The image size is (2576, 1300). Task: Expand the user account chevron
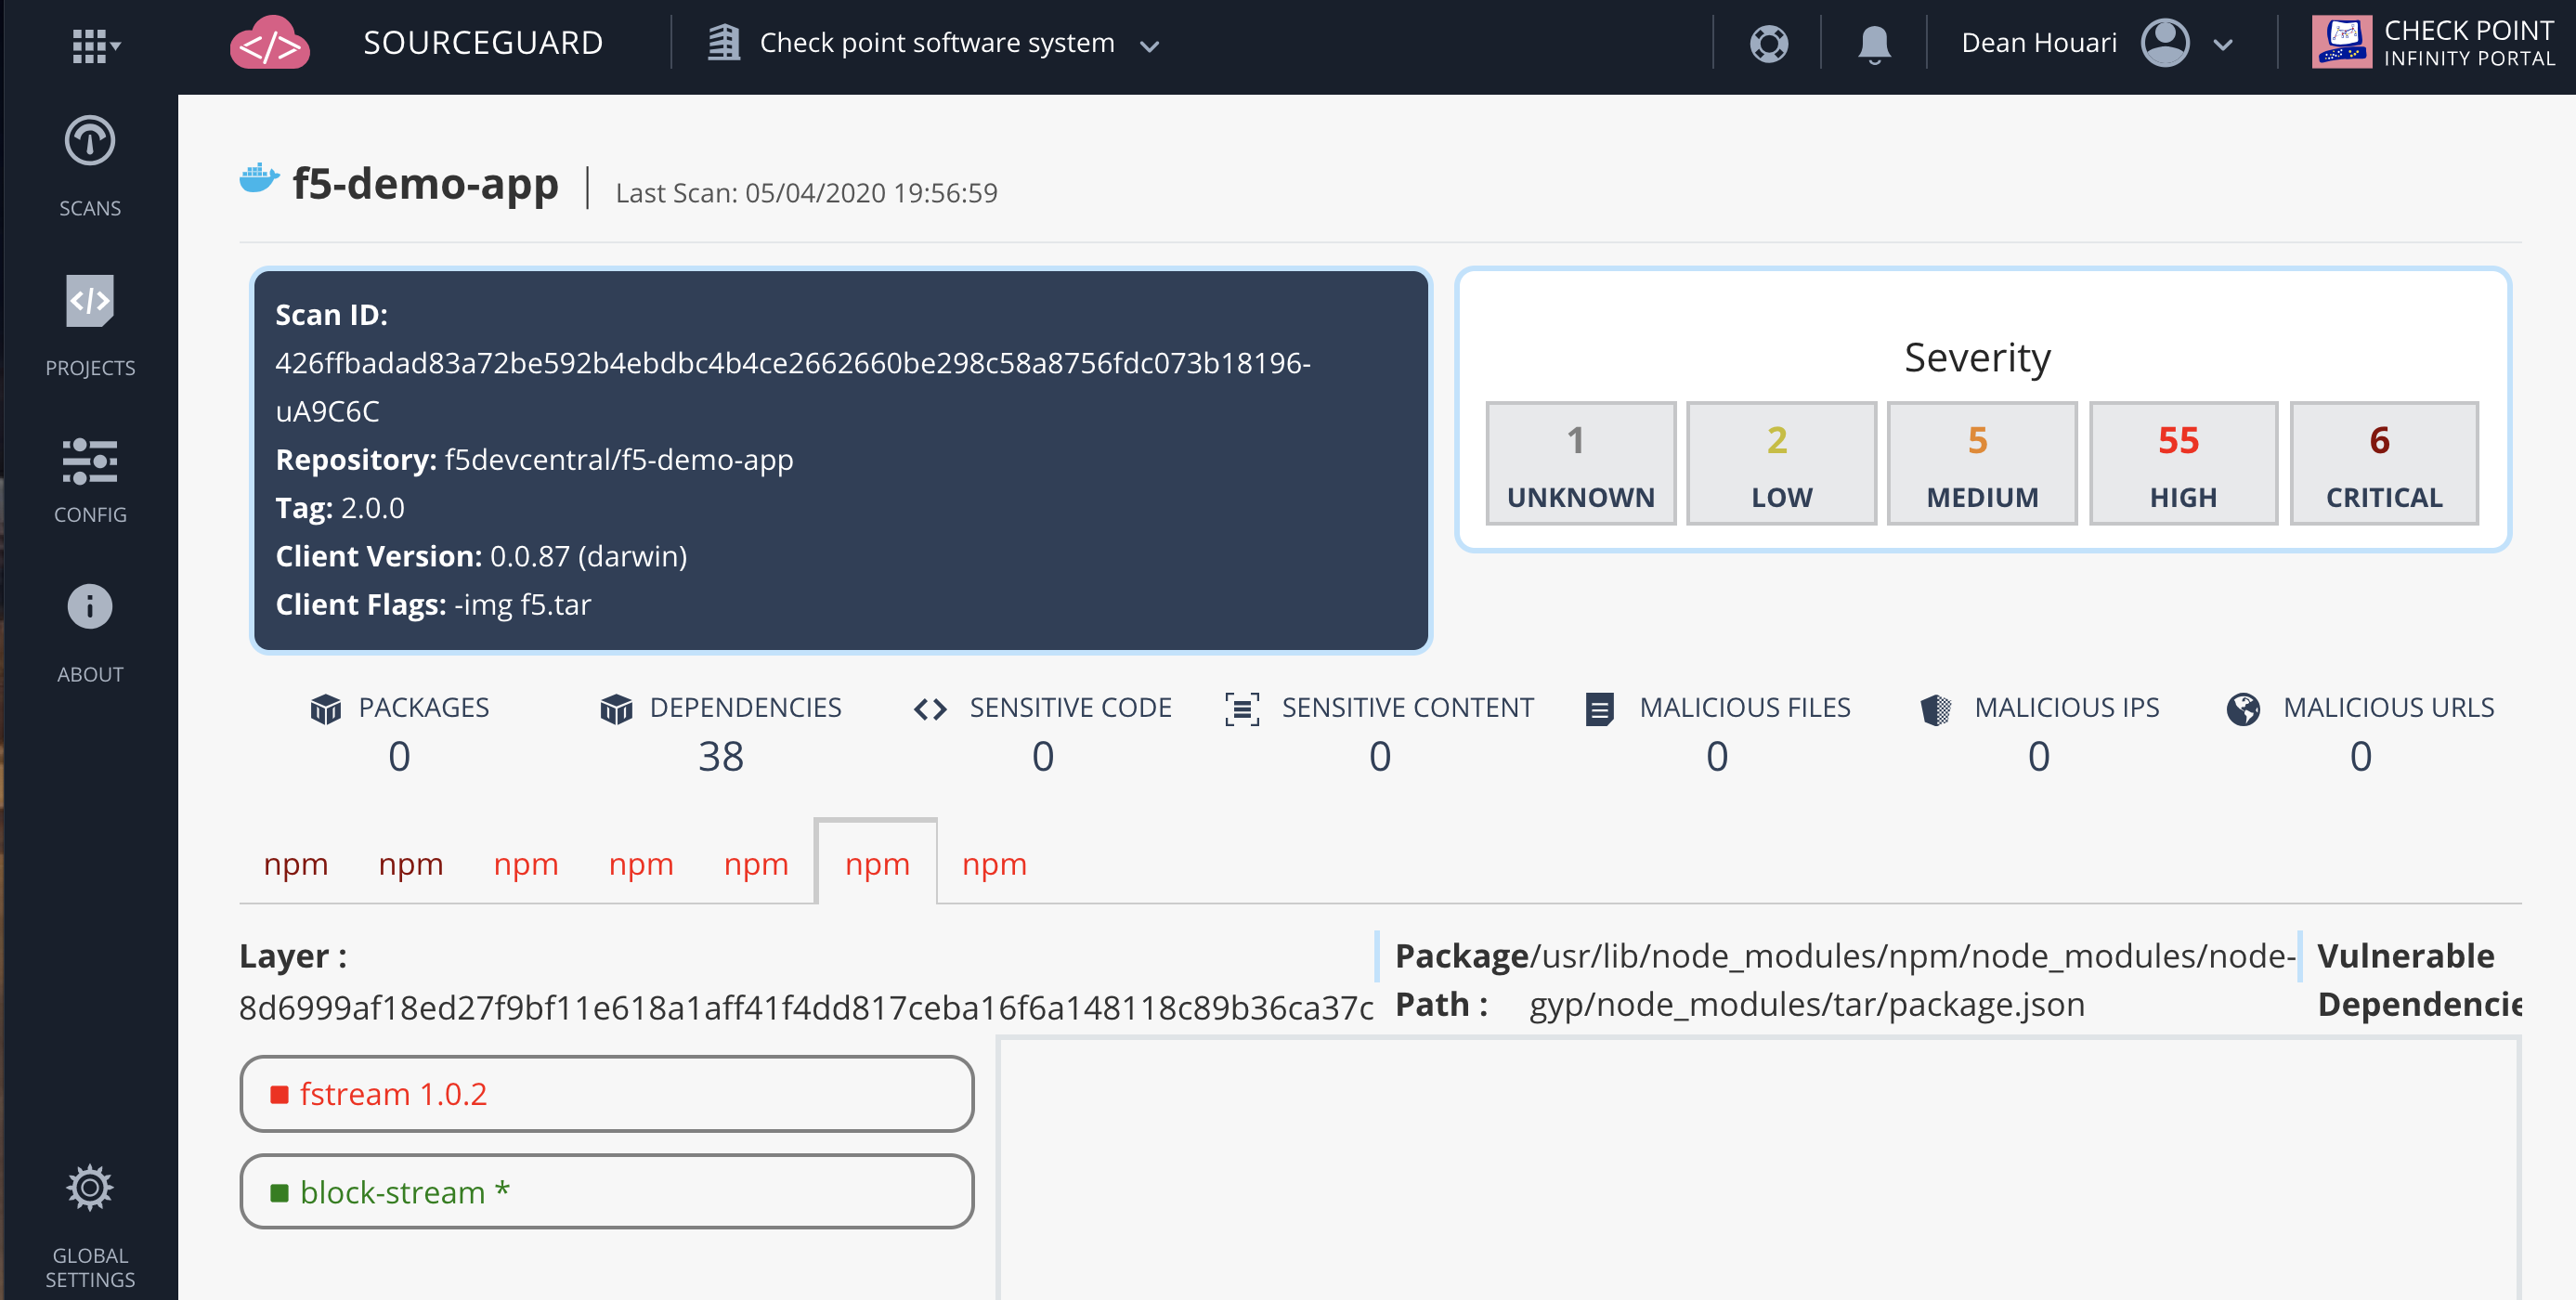tap(2223, 45)
